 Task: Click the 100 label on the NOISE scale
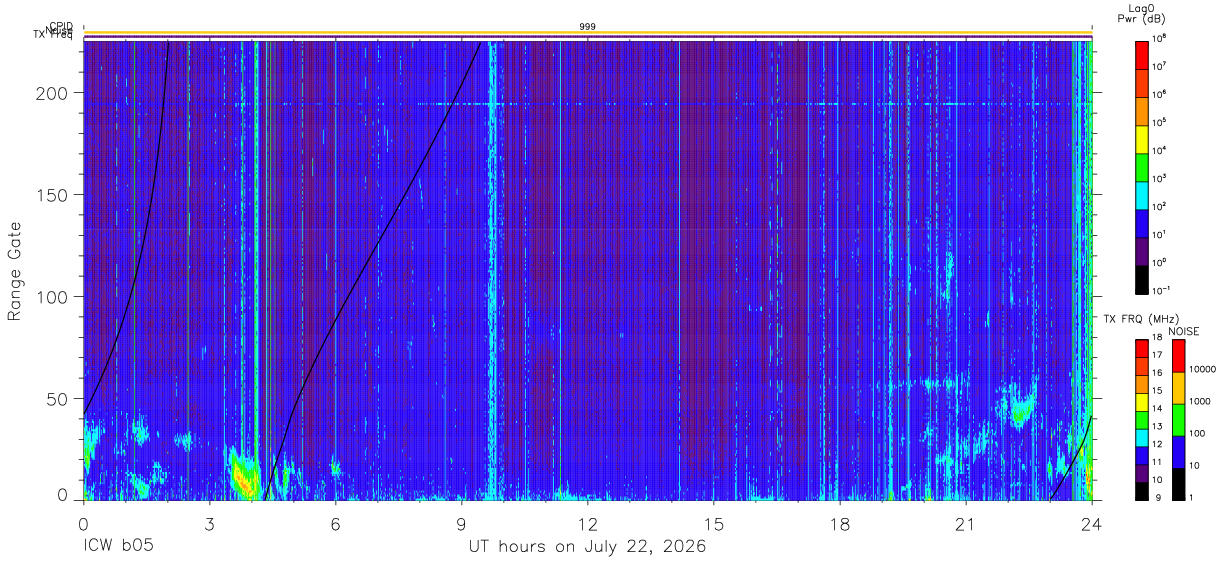click(x=1198, y=433)
